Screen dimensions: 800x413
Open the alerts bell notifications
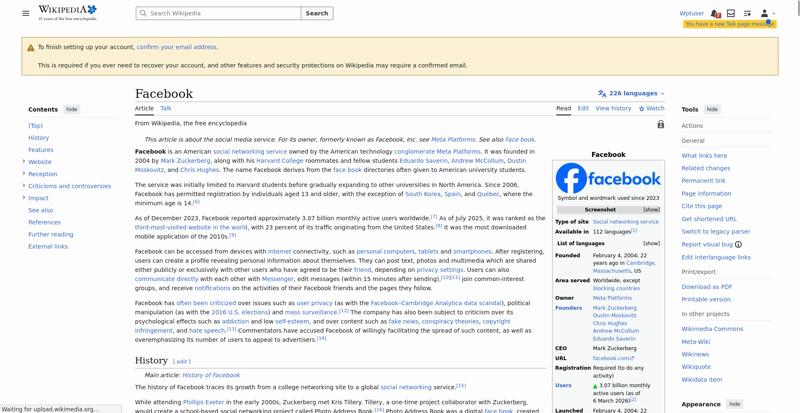pyautogui.click(x=715, y=14)
